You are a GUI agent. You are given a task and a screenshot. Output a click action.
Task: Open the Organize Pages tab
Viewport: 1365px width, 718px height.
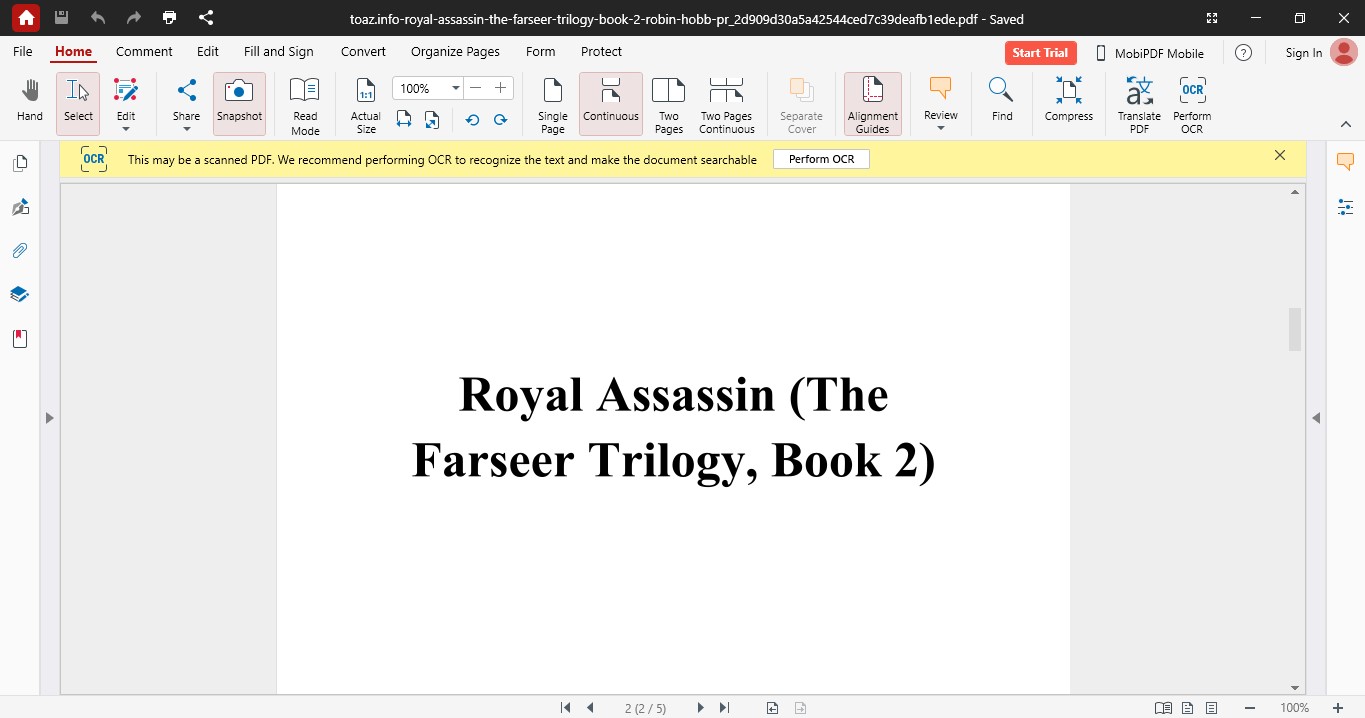455,52
